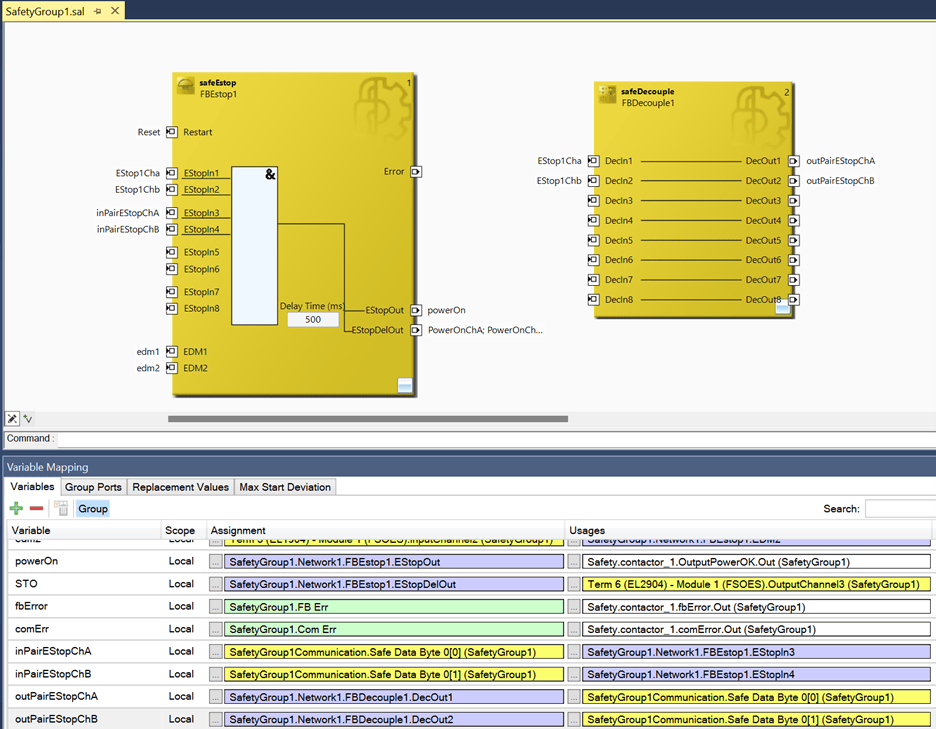
Task: Select the unassigned DecOut4 output port
Action: (794, 220)
